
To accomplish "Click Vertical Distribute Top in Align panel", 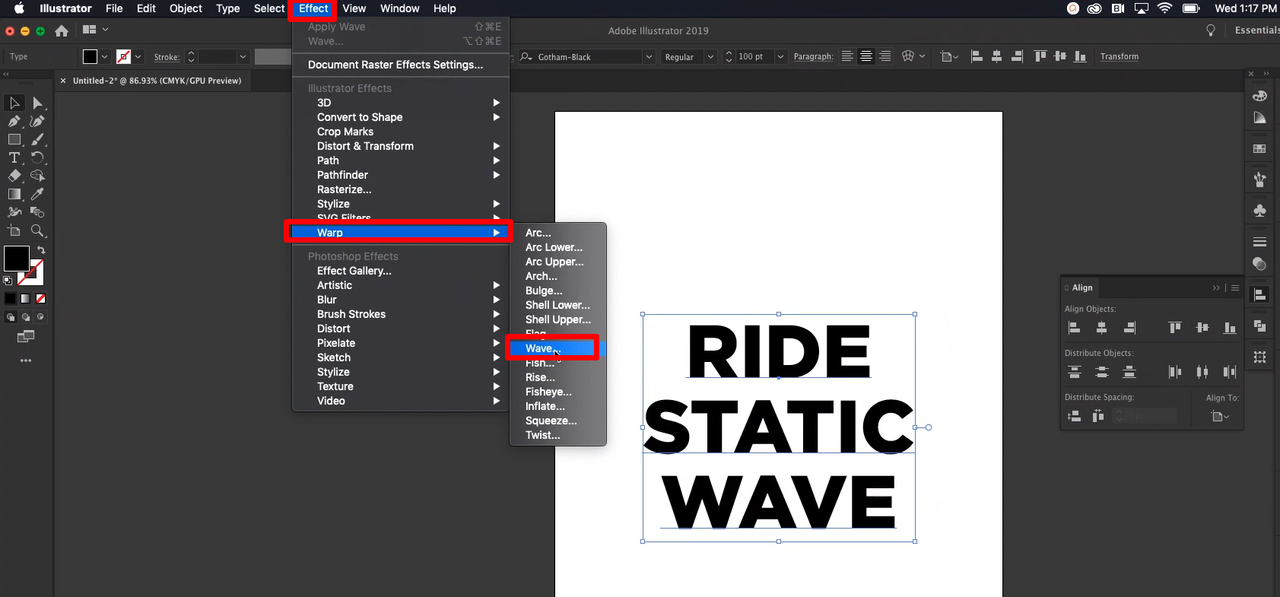I will click(x=1074, y=372).
